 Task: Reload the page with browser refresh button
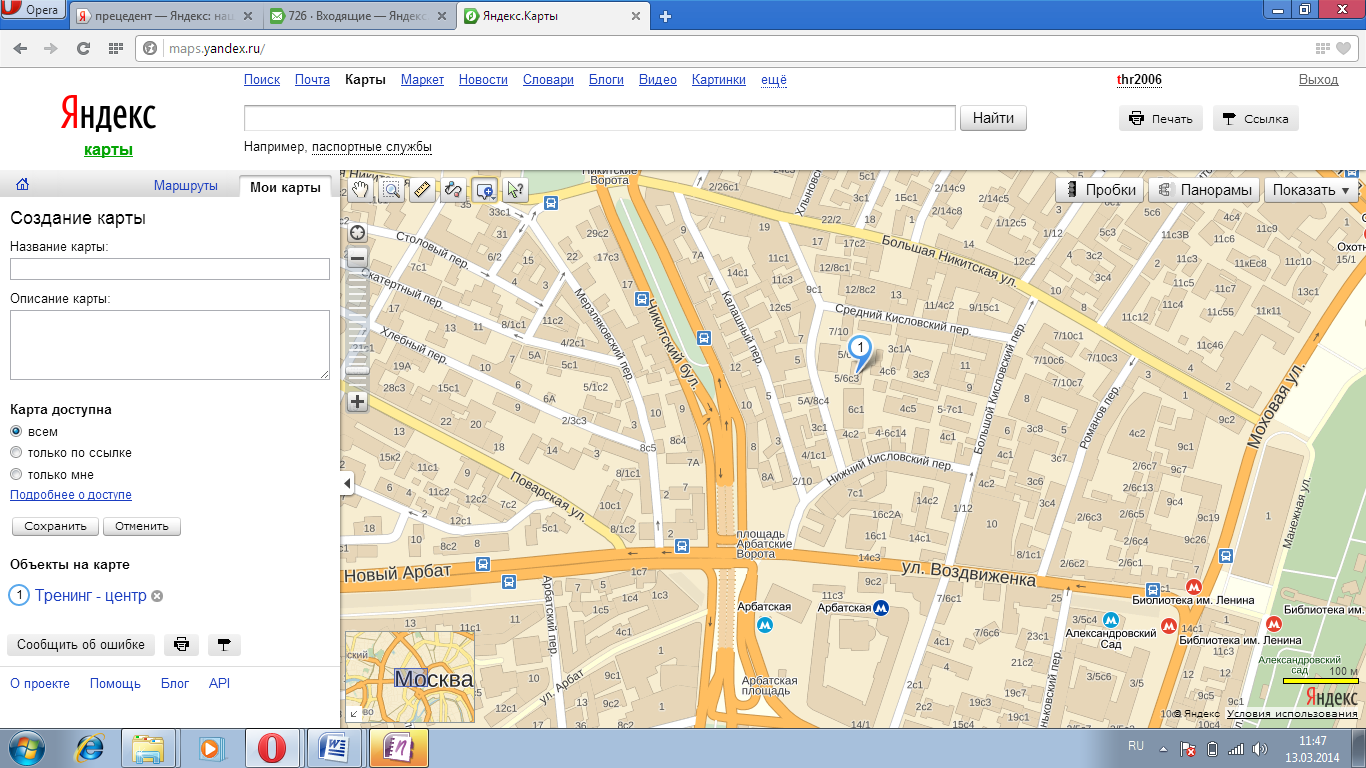[x=83, y=48]
